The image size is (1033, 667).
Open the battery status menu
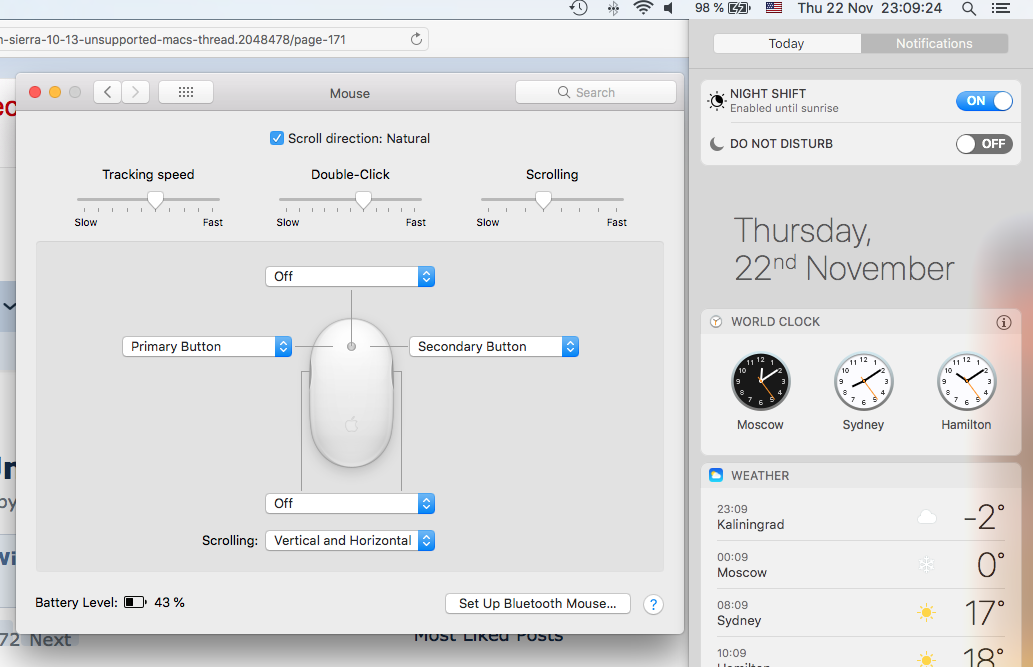click(740, 8)
